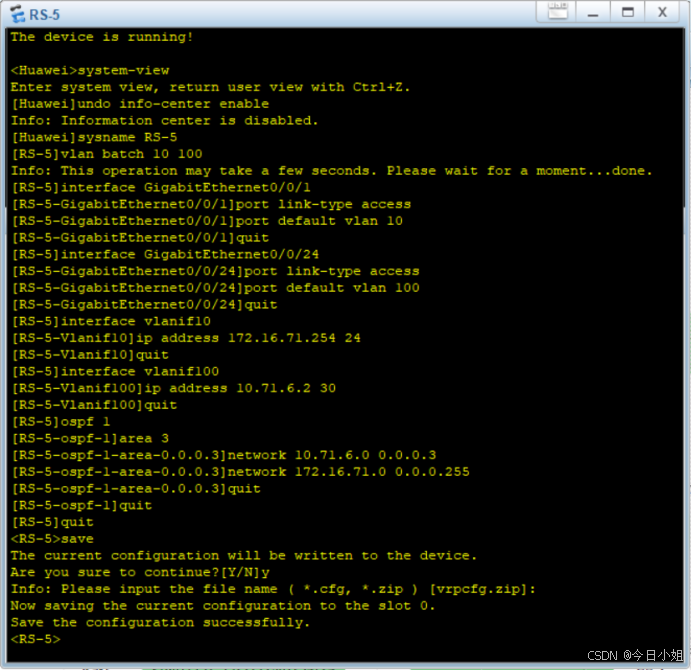692x670 pixels.
Task: Click 'network 10.71.6.0 0.0.0.3' line
Action: pyautogui.click(x=224, y=455)
